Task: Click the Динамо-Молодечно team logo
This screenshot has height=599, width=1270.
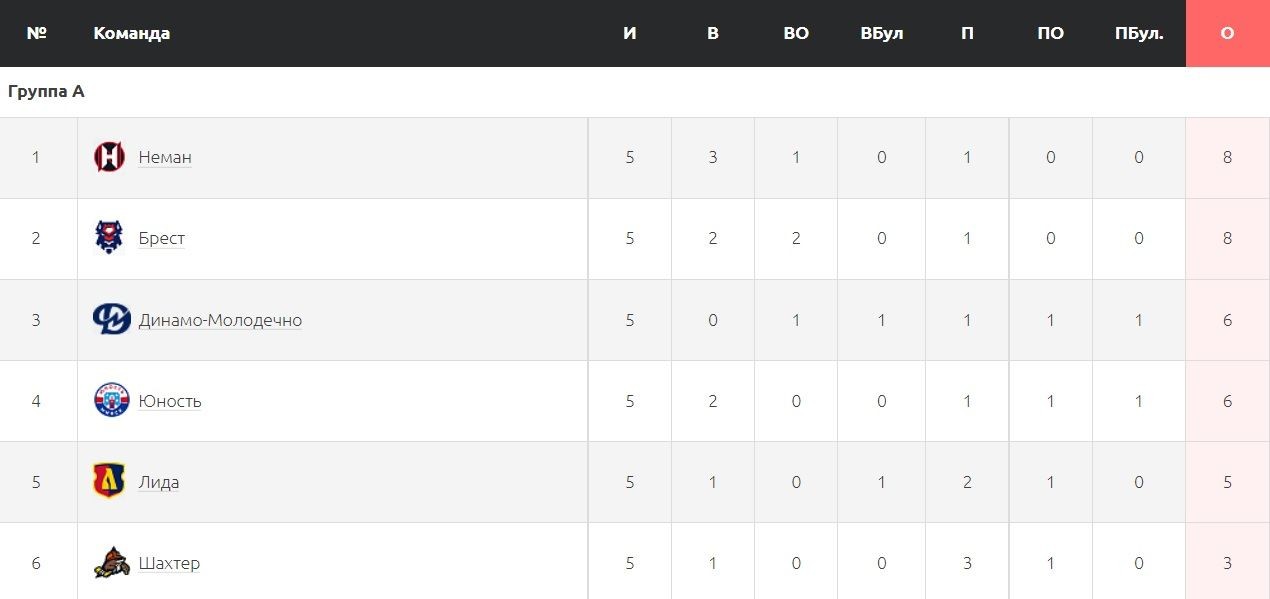Action: point(111,319)
